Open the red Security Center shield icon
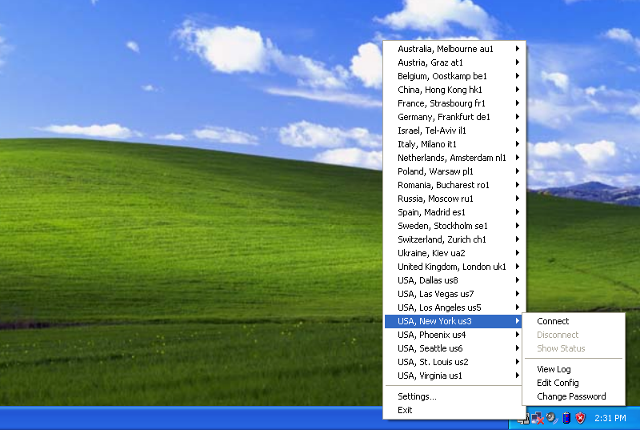Screen dimensions: 640x430 click(580, 417)
